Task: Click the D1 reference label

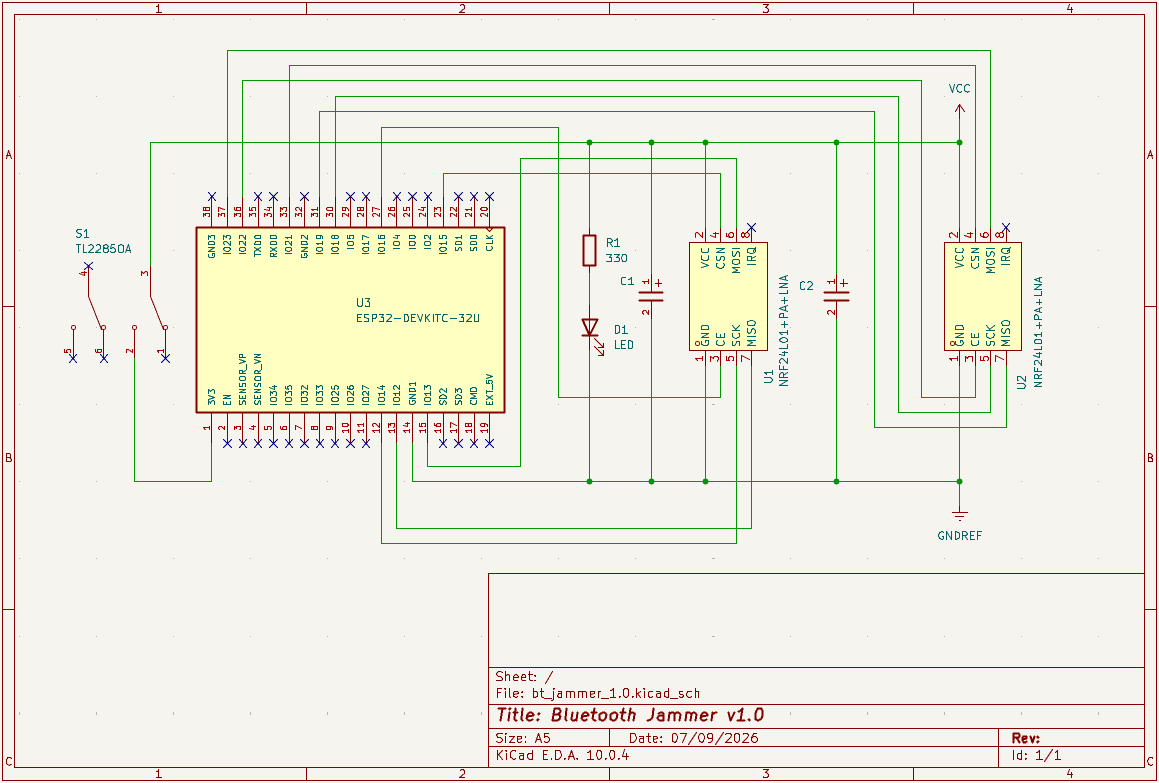Action: pos(621,330)
